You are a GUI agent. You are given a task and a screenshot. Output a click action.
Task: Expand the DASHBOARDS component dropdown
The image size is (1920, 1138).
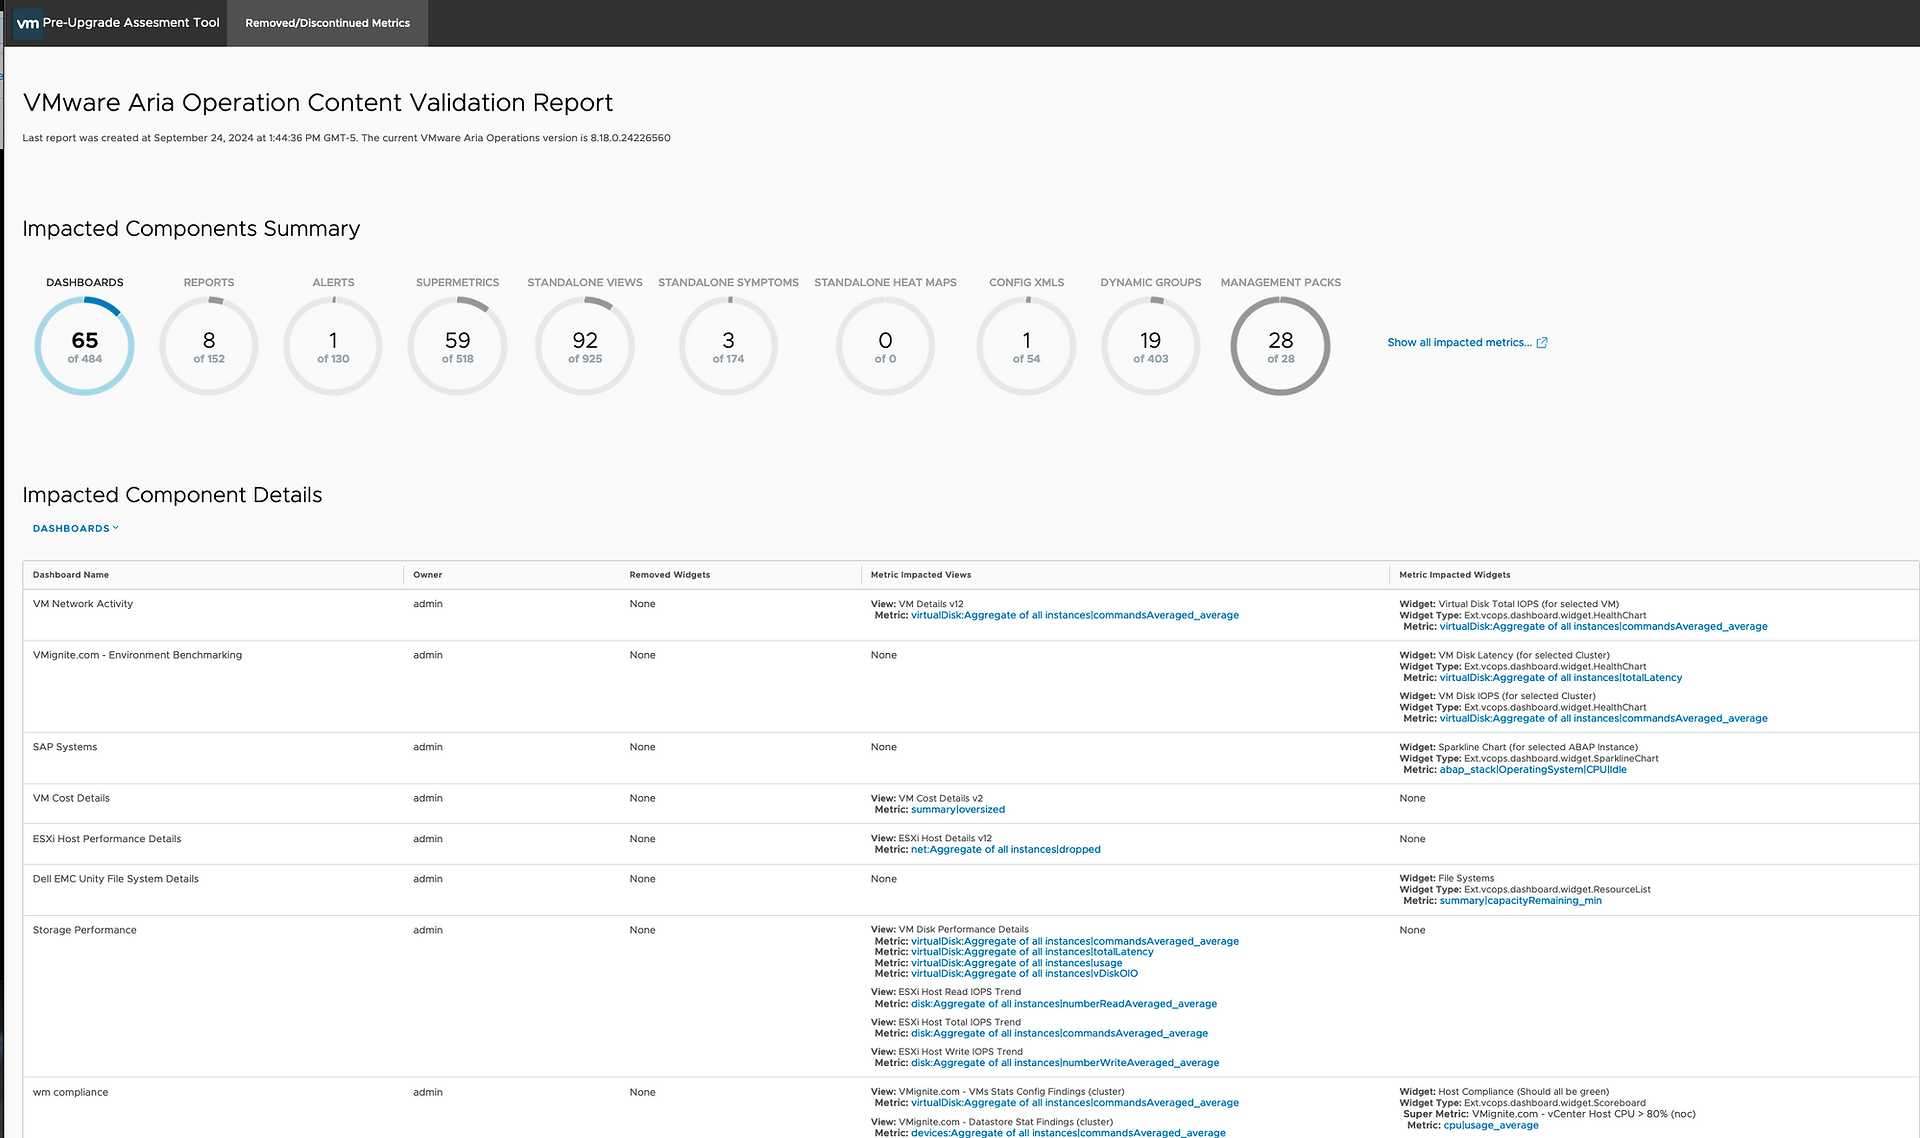pos(76,528)
